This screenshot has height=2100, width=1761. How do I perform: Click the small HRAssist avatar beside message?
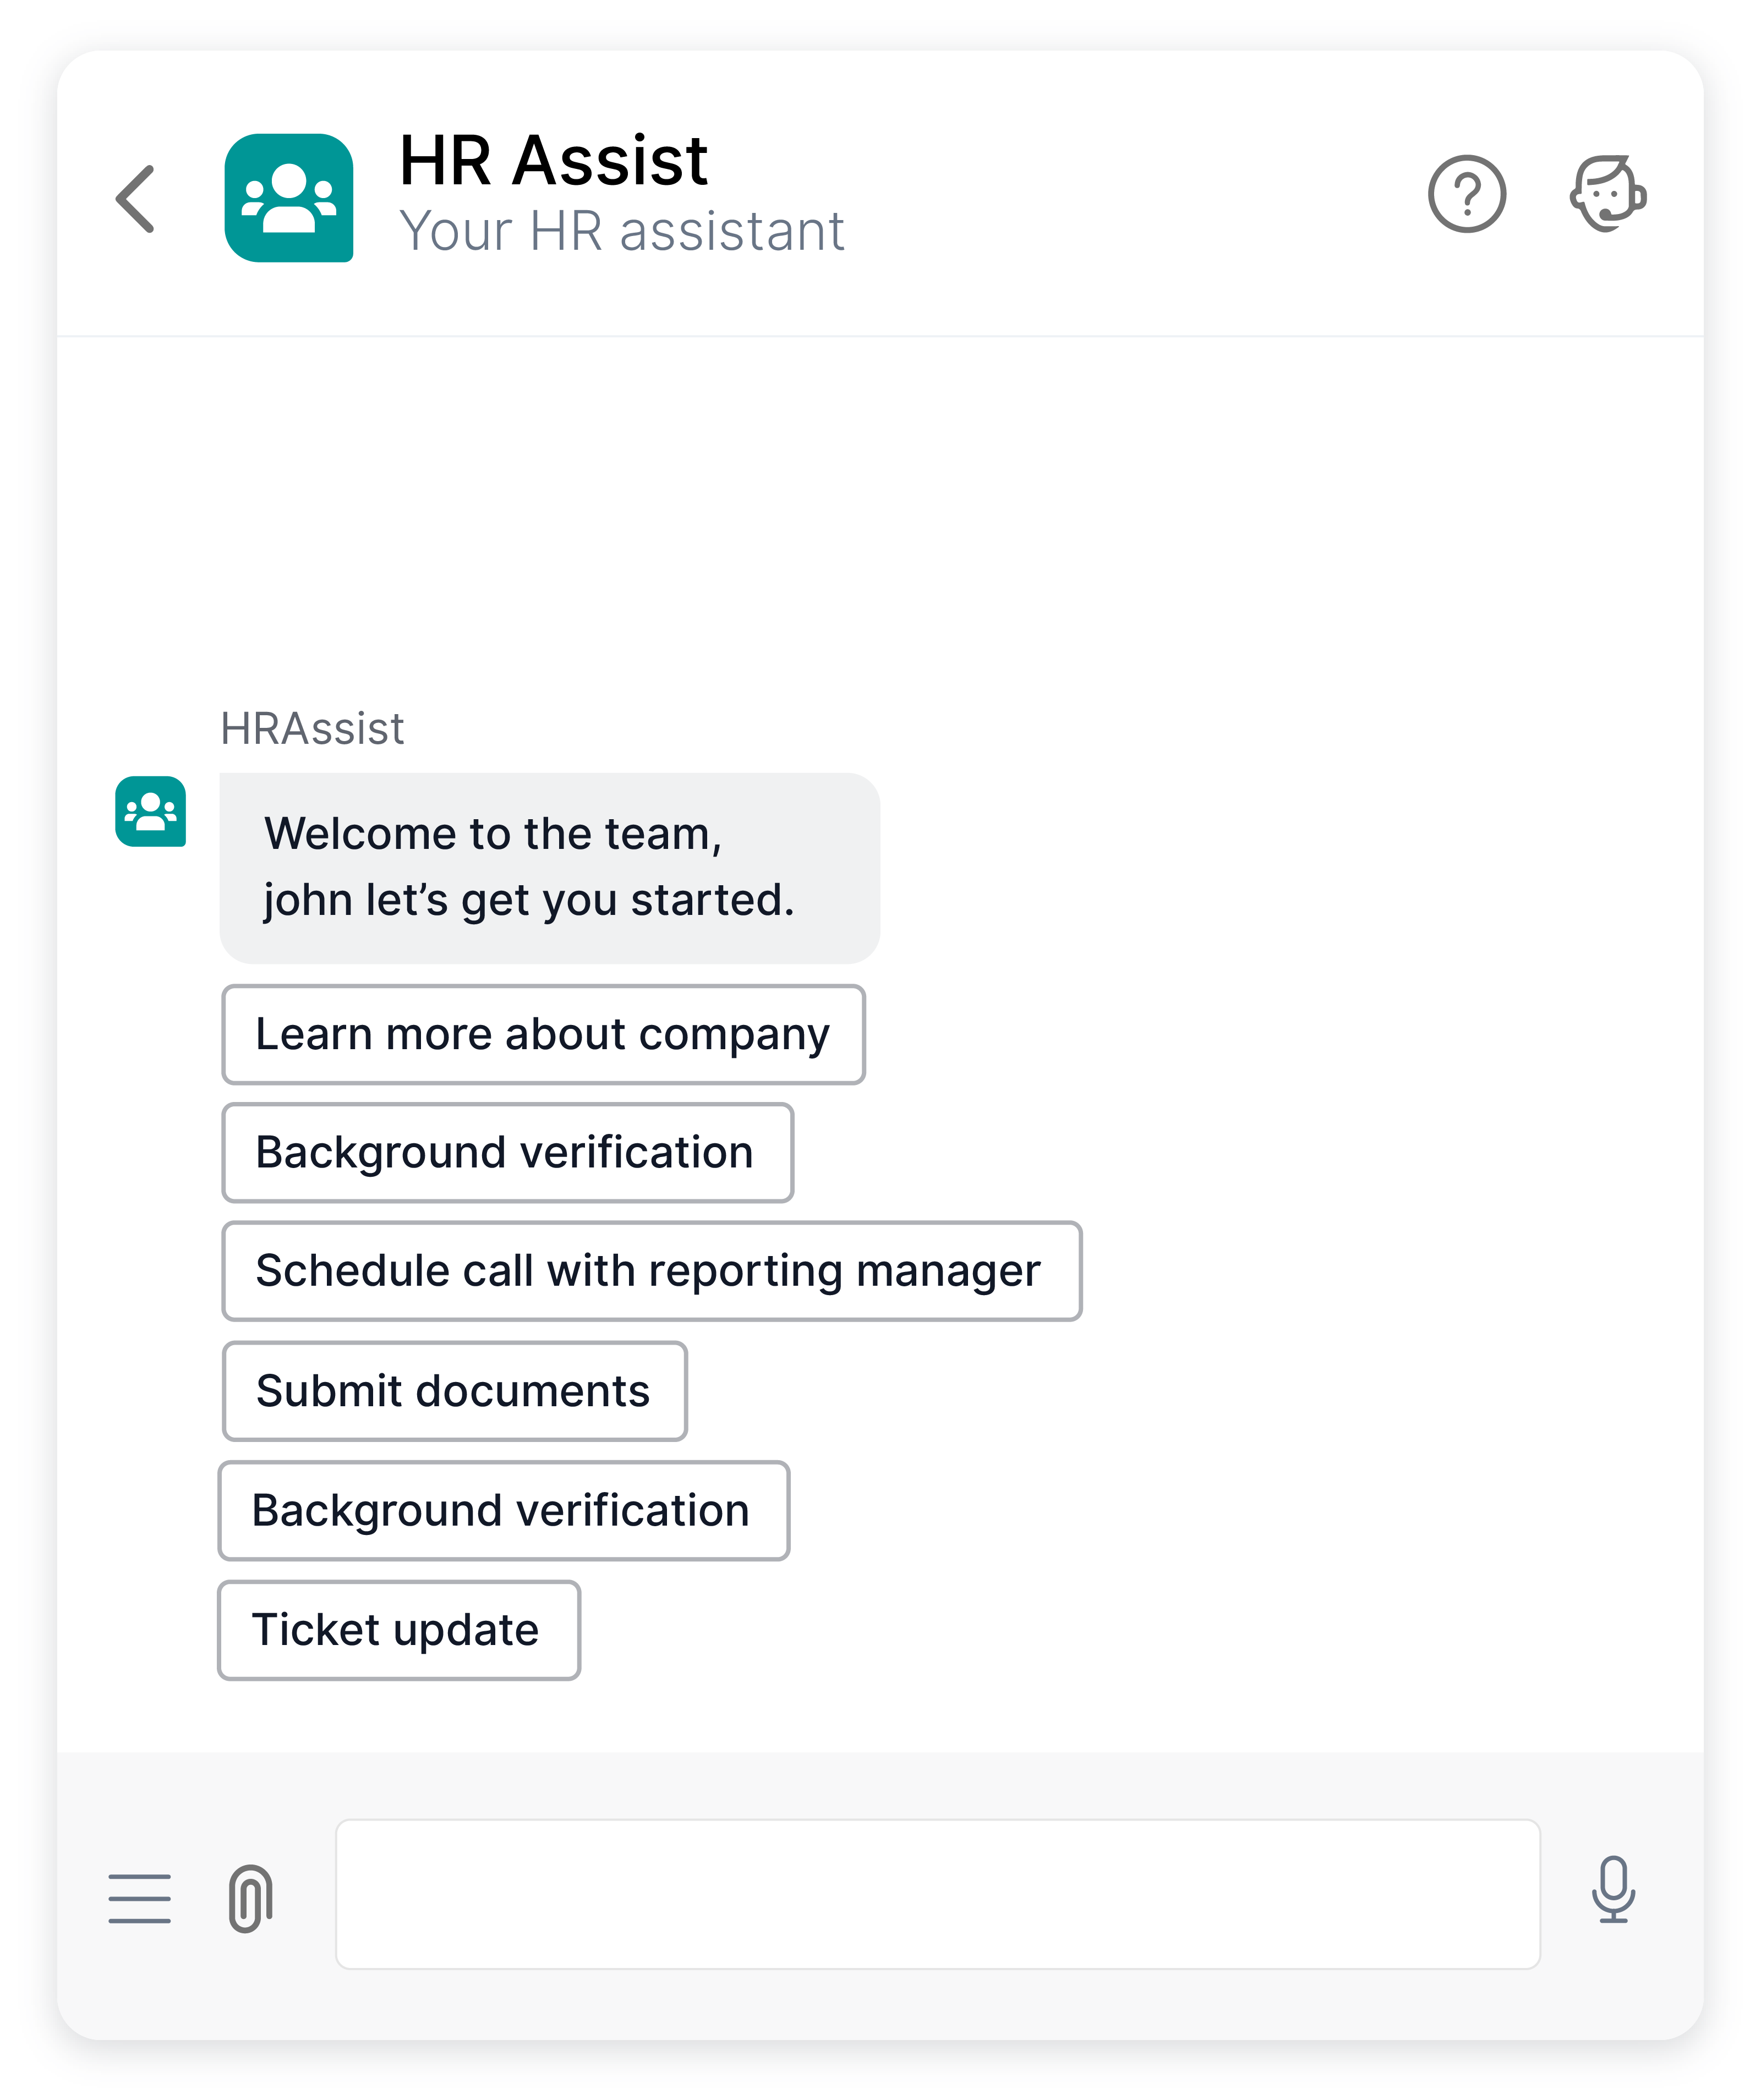[x=151, y=811]
